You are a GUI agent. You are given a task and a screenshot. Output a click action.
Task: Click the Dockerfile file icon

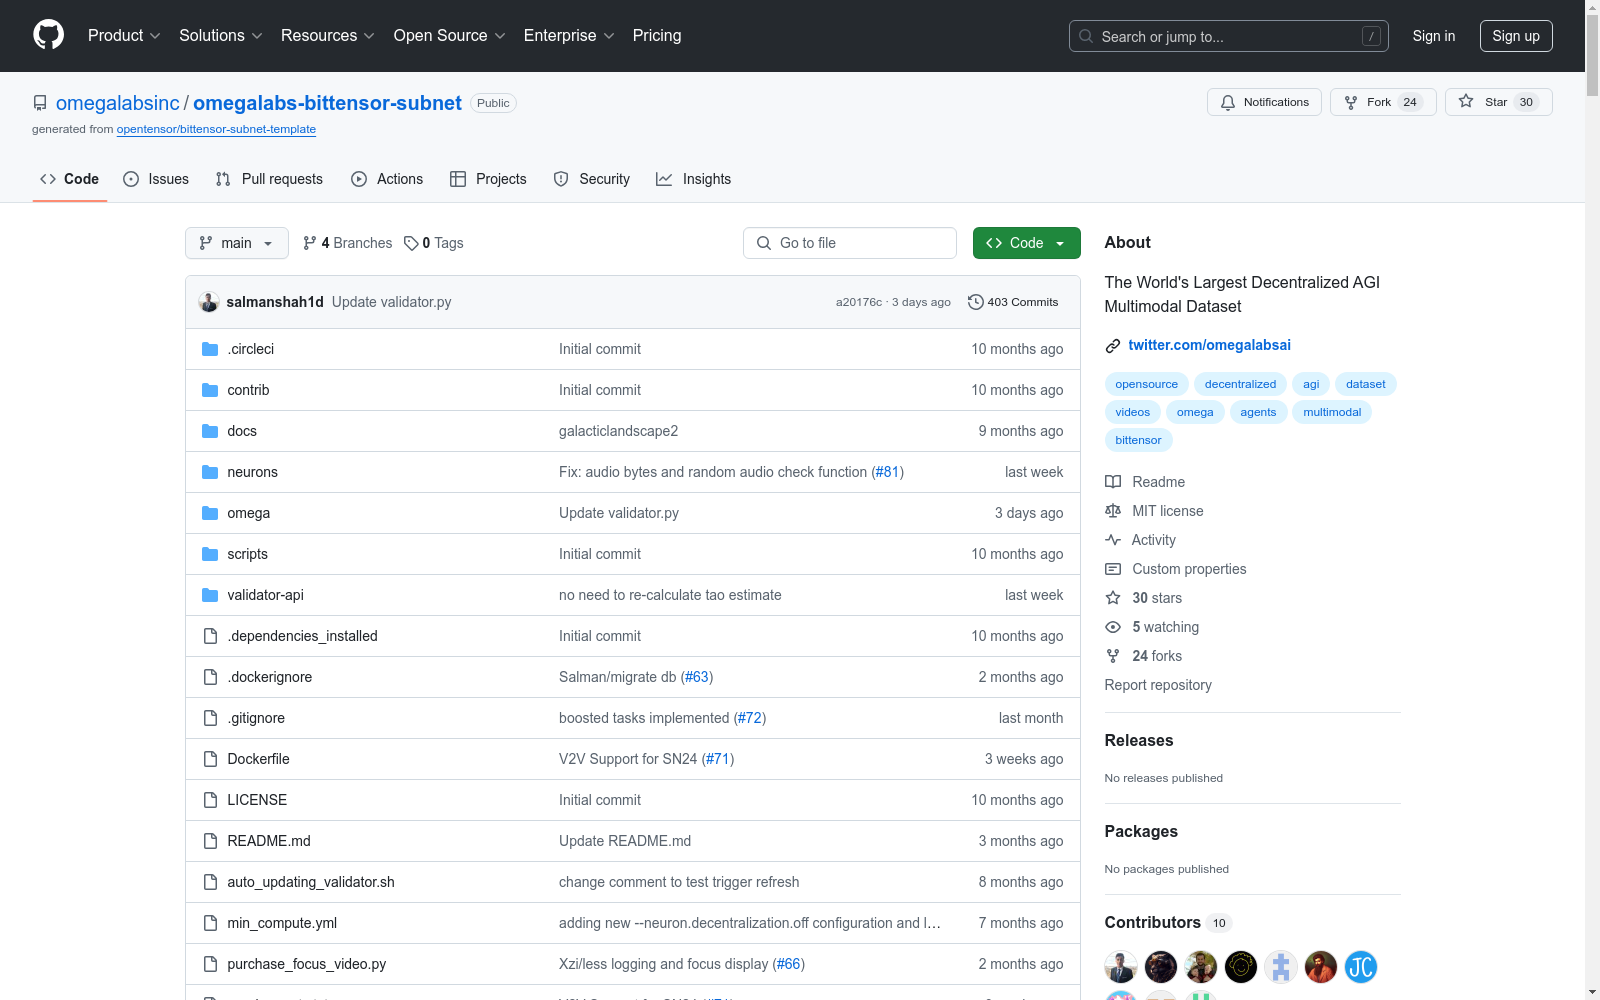tap(210, 759)
